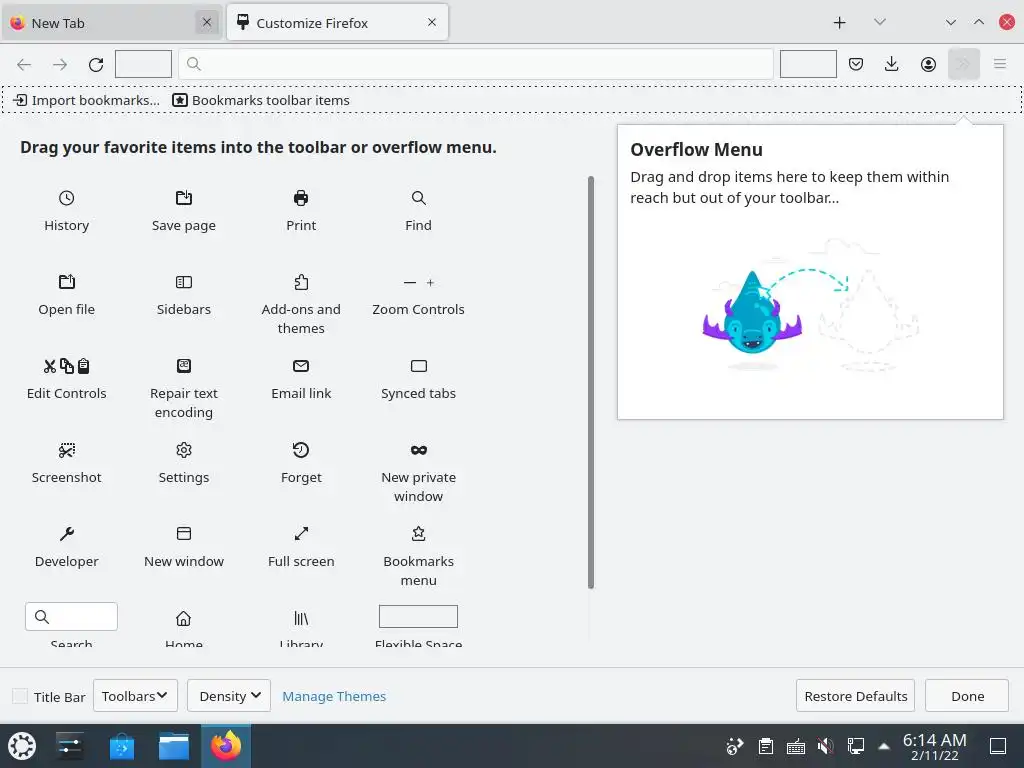Open the hamburger application menu
This screenshot has height=768, width=1024.
pos(1000,64)
